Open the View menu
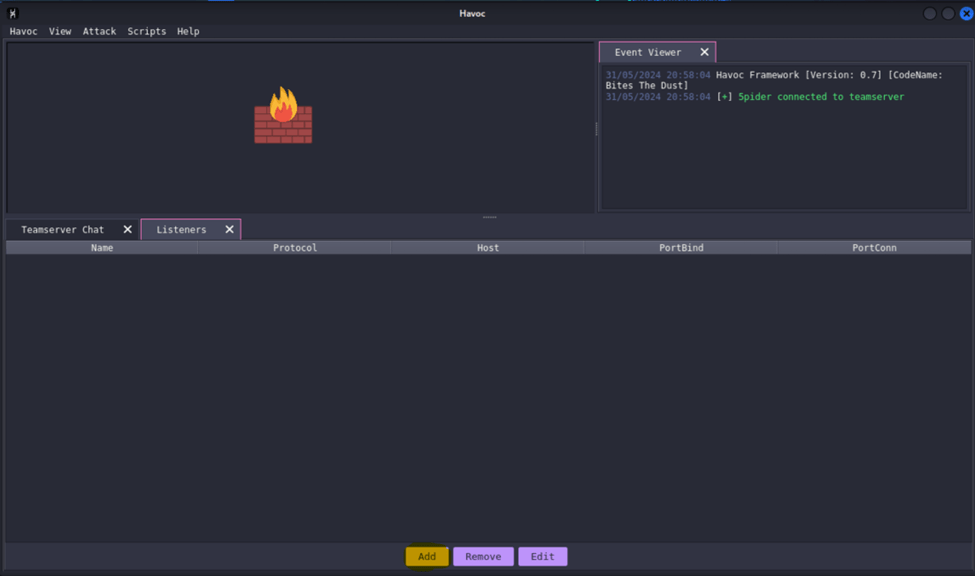 (x=60, y=31)
